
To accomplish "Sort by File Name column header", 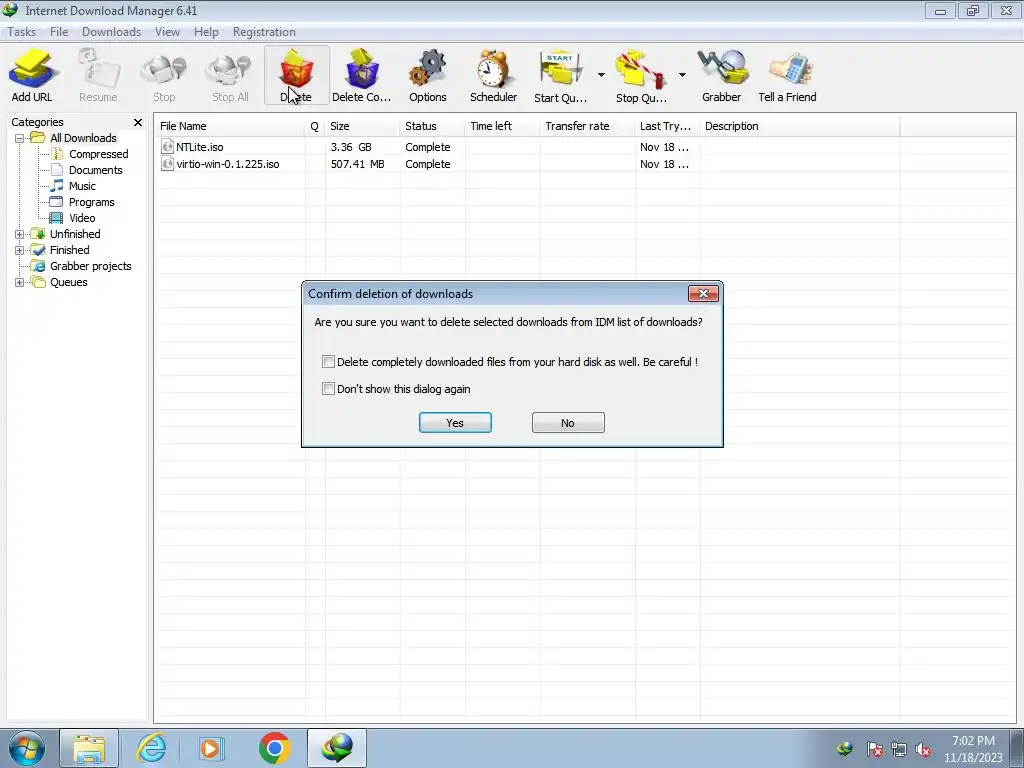I will point(230,126).
